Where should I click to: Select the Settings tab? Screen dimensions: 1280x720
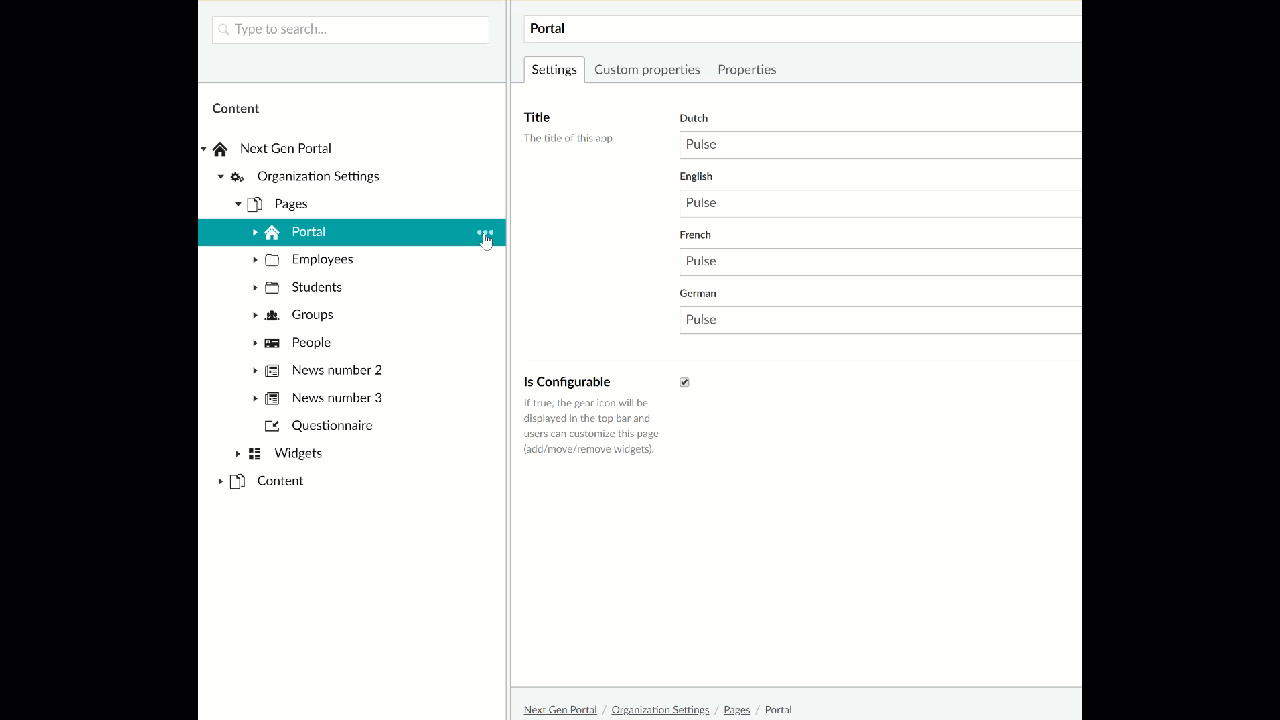pyautogui.click(x=554, y=70)
